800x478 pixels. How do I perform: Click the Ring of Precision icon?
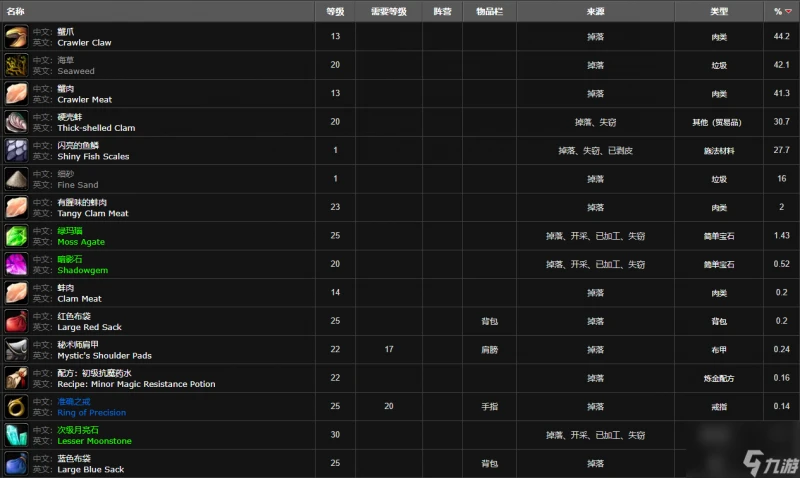point(16,407)
